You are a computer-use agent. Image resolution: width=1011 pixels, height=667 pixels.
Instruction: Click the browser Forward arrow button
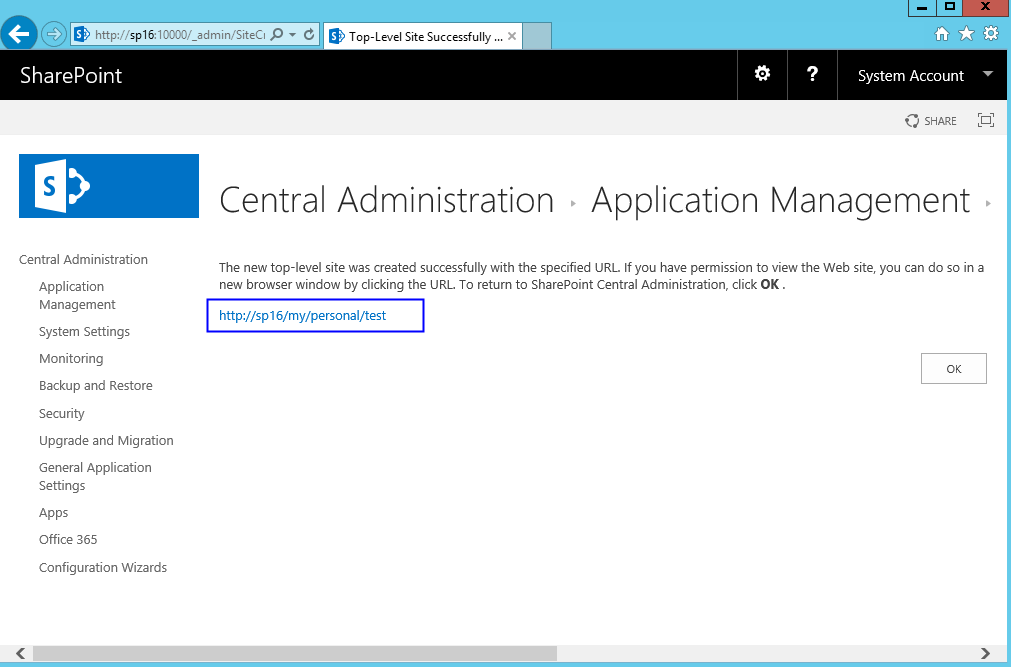[x=54, y=34]
